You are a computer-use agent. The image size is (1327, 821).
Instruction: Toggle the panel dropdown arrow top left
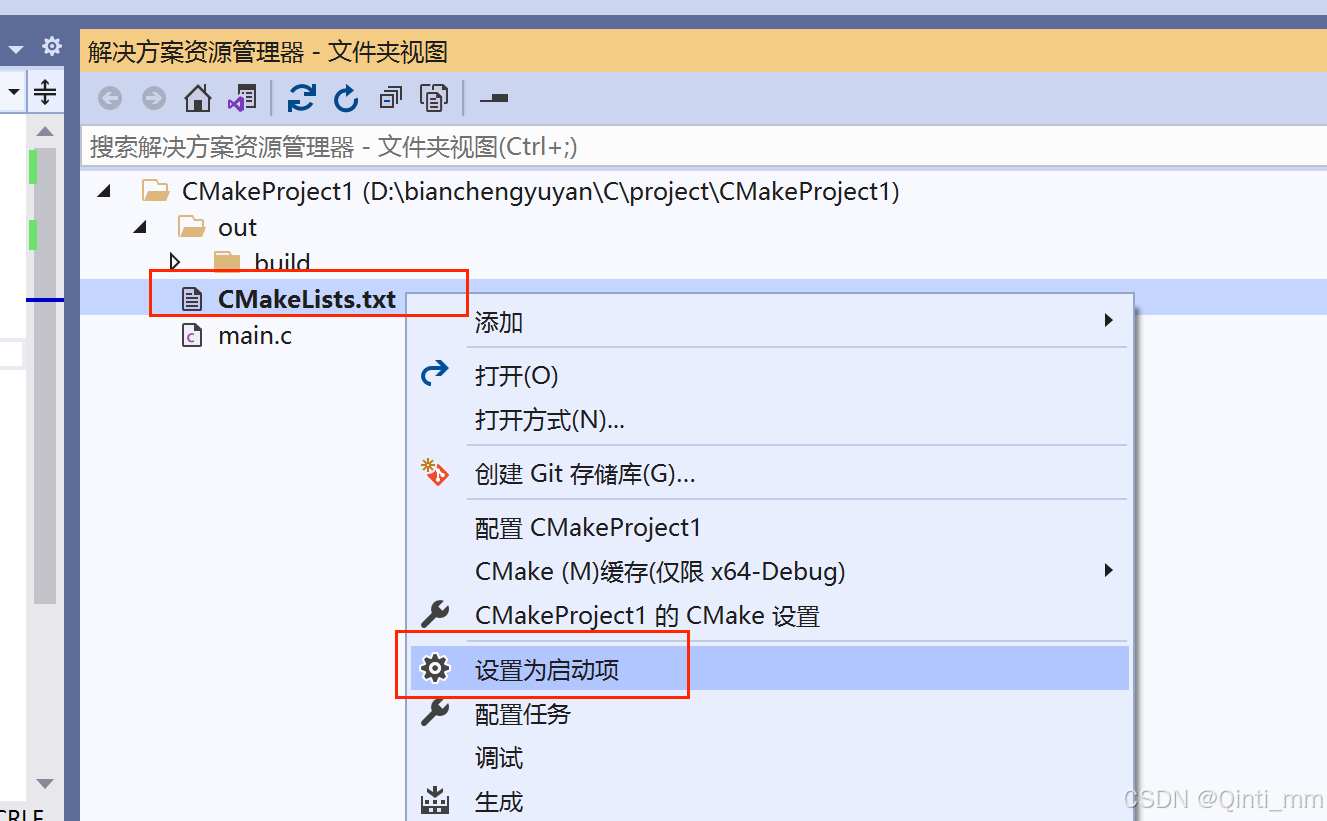point(13,45)
